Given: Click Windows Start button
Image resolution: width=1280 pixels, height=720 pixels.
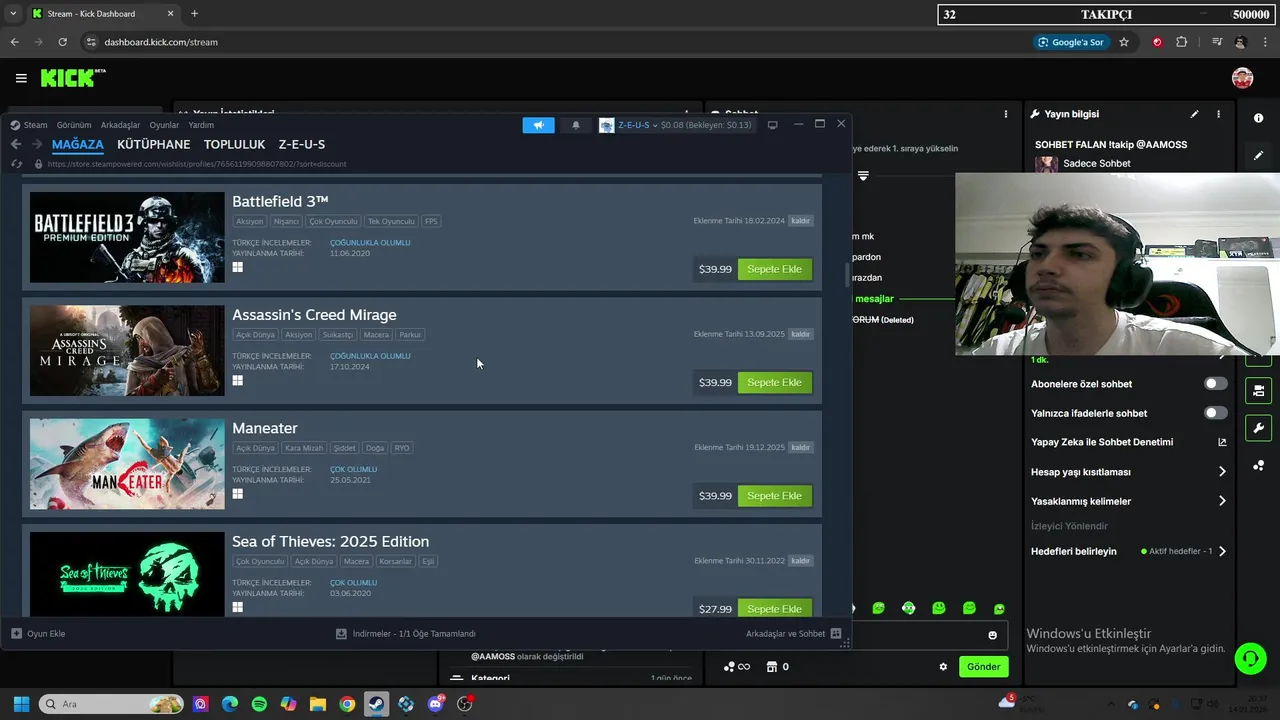Looking at the screenshot, I should [21, 704].
